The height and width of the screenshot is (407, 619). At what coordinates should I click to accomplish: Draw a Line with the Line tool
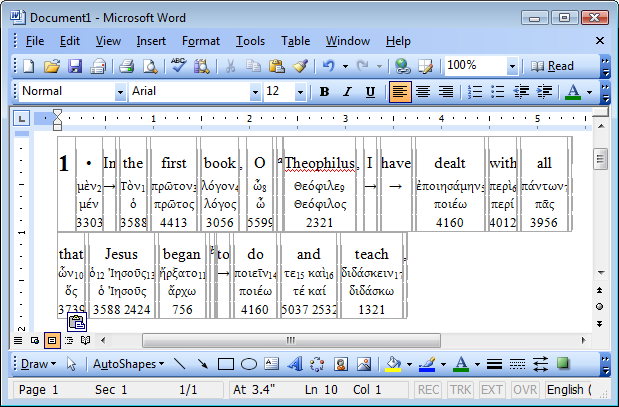180,364
